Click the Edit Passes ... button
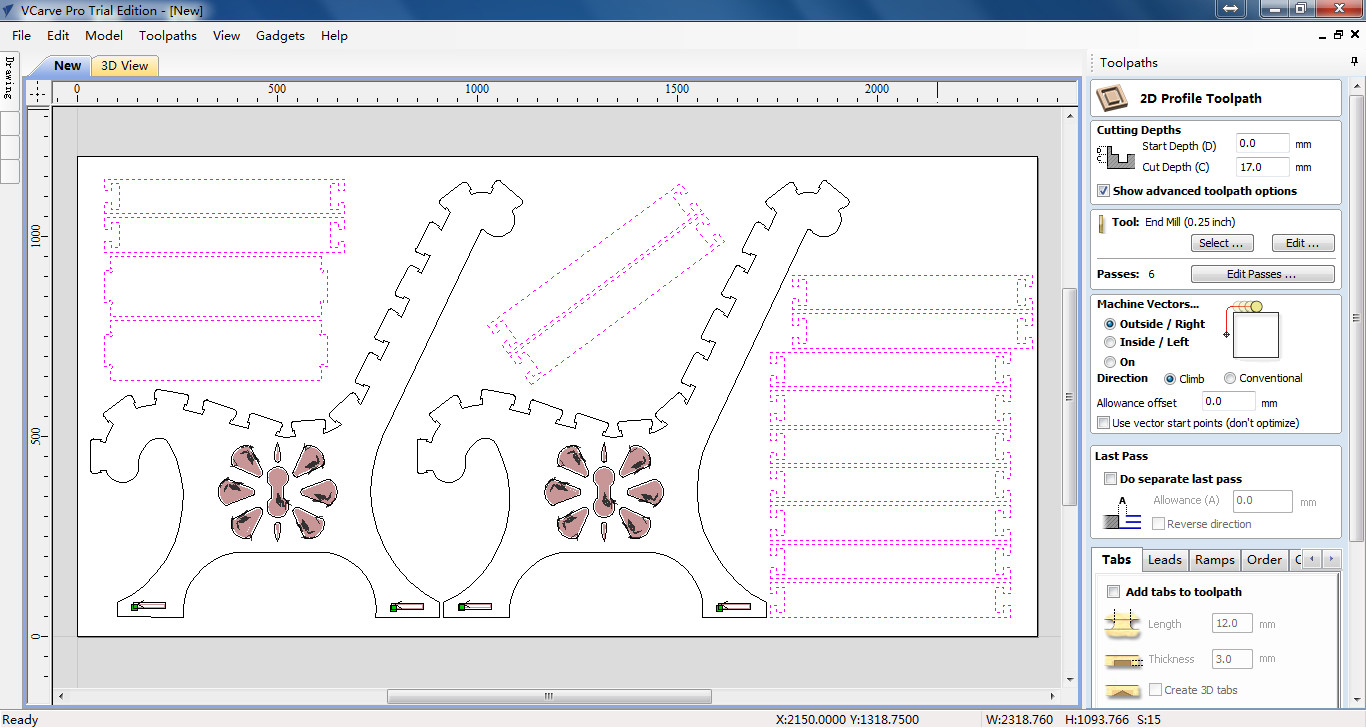Screen dimensions: 1366x728 1262,274
